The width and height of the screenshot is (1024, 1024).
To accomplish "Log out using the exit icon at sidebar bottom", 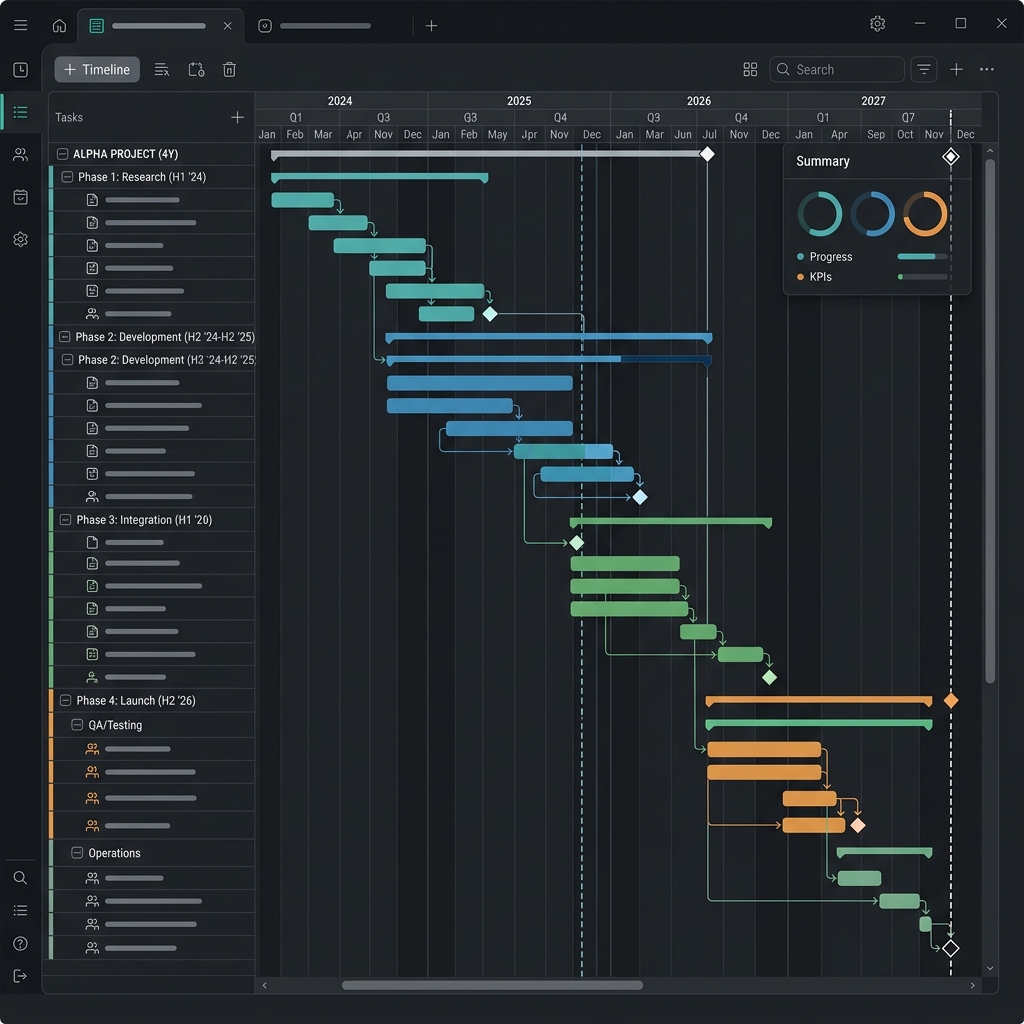I will click(20, 976).
